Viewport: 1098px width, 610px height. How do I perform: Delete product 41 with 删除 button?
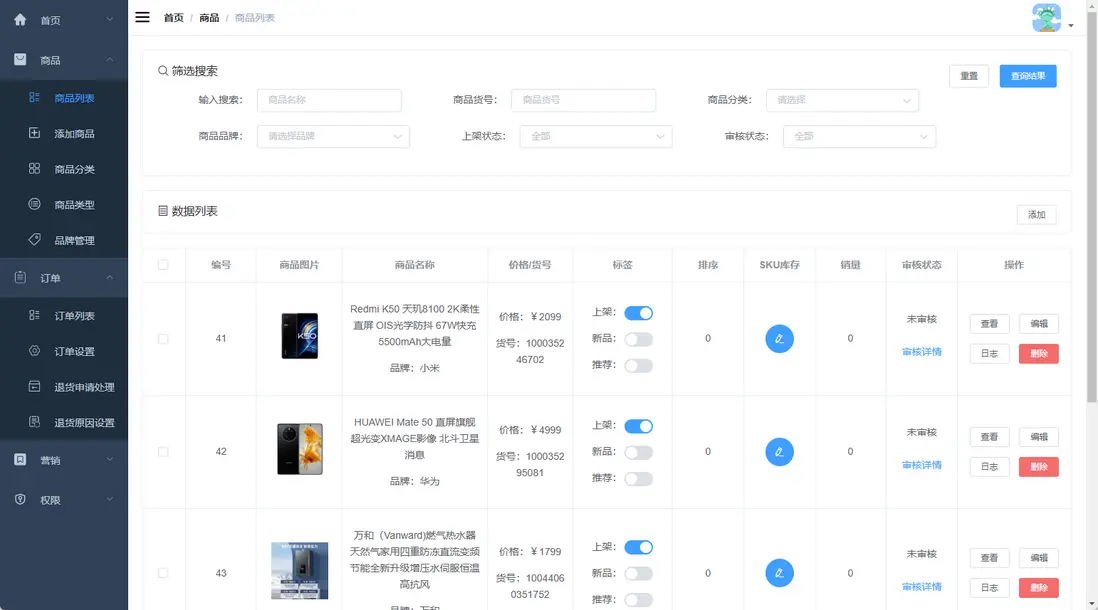1038,354
